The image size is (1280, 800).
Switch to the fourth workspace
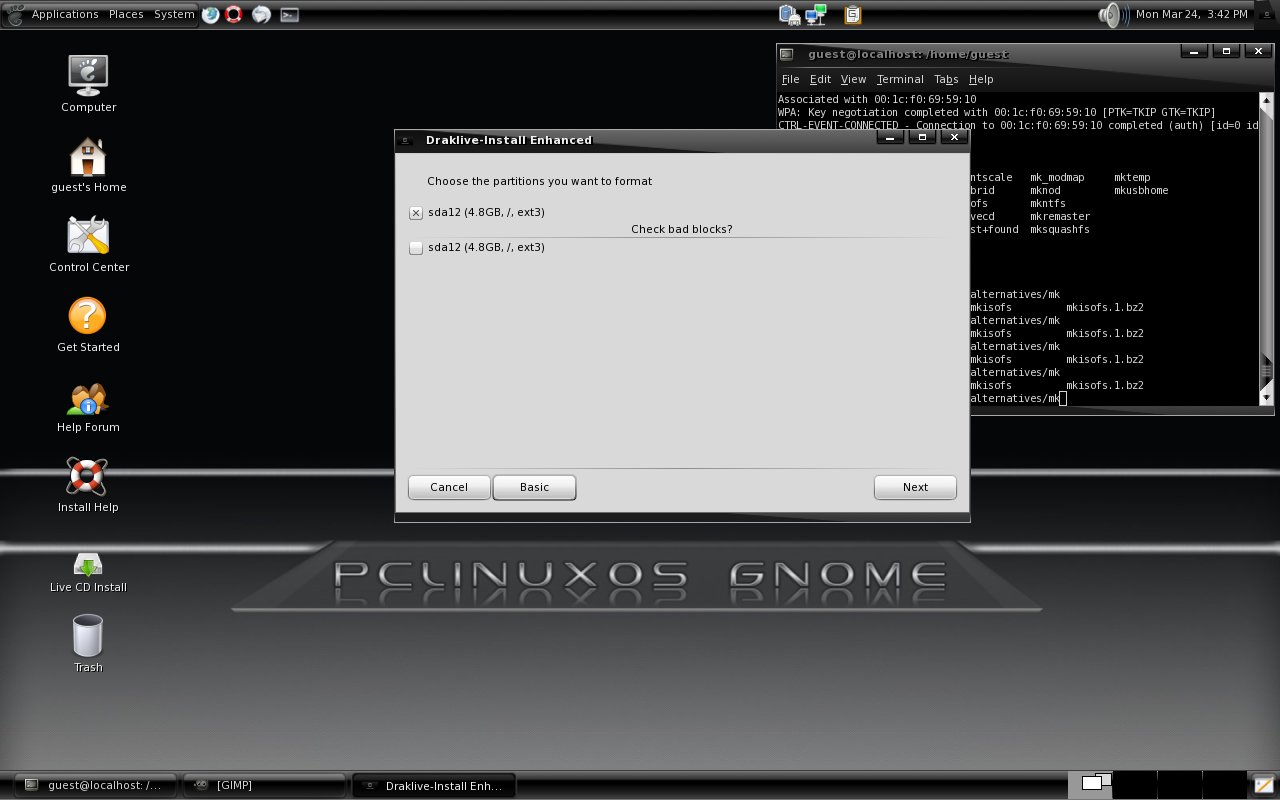click(x=1224, y=785)
